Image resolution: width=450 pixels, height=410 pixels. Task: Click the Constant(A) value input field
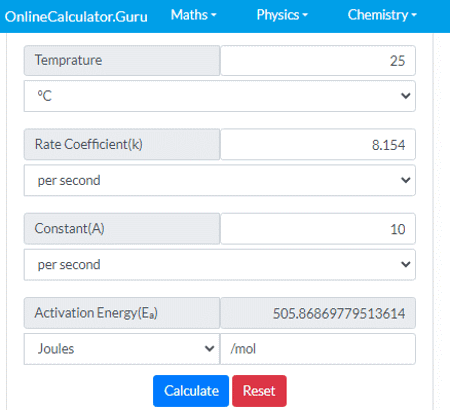point(318,229)
